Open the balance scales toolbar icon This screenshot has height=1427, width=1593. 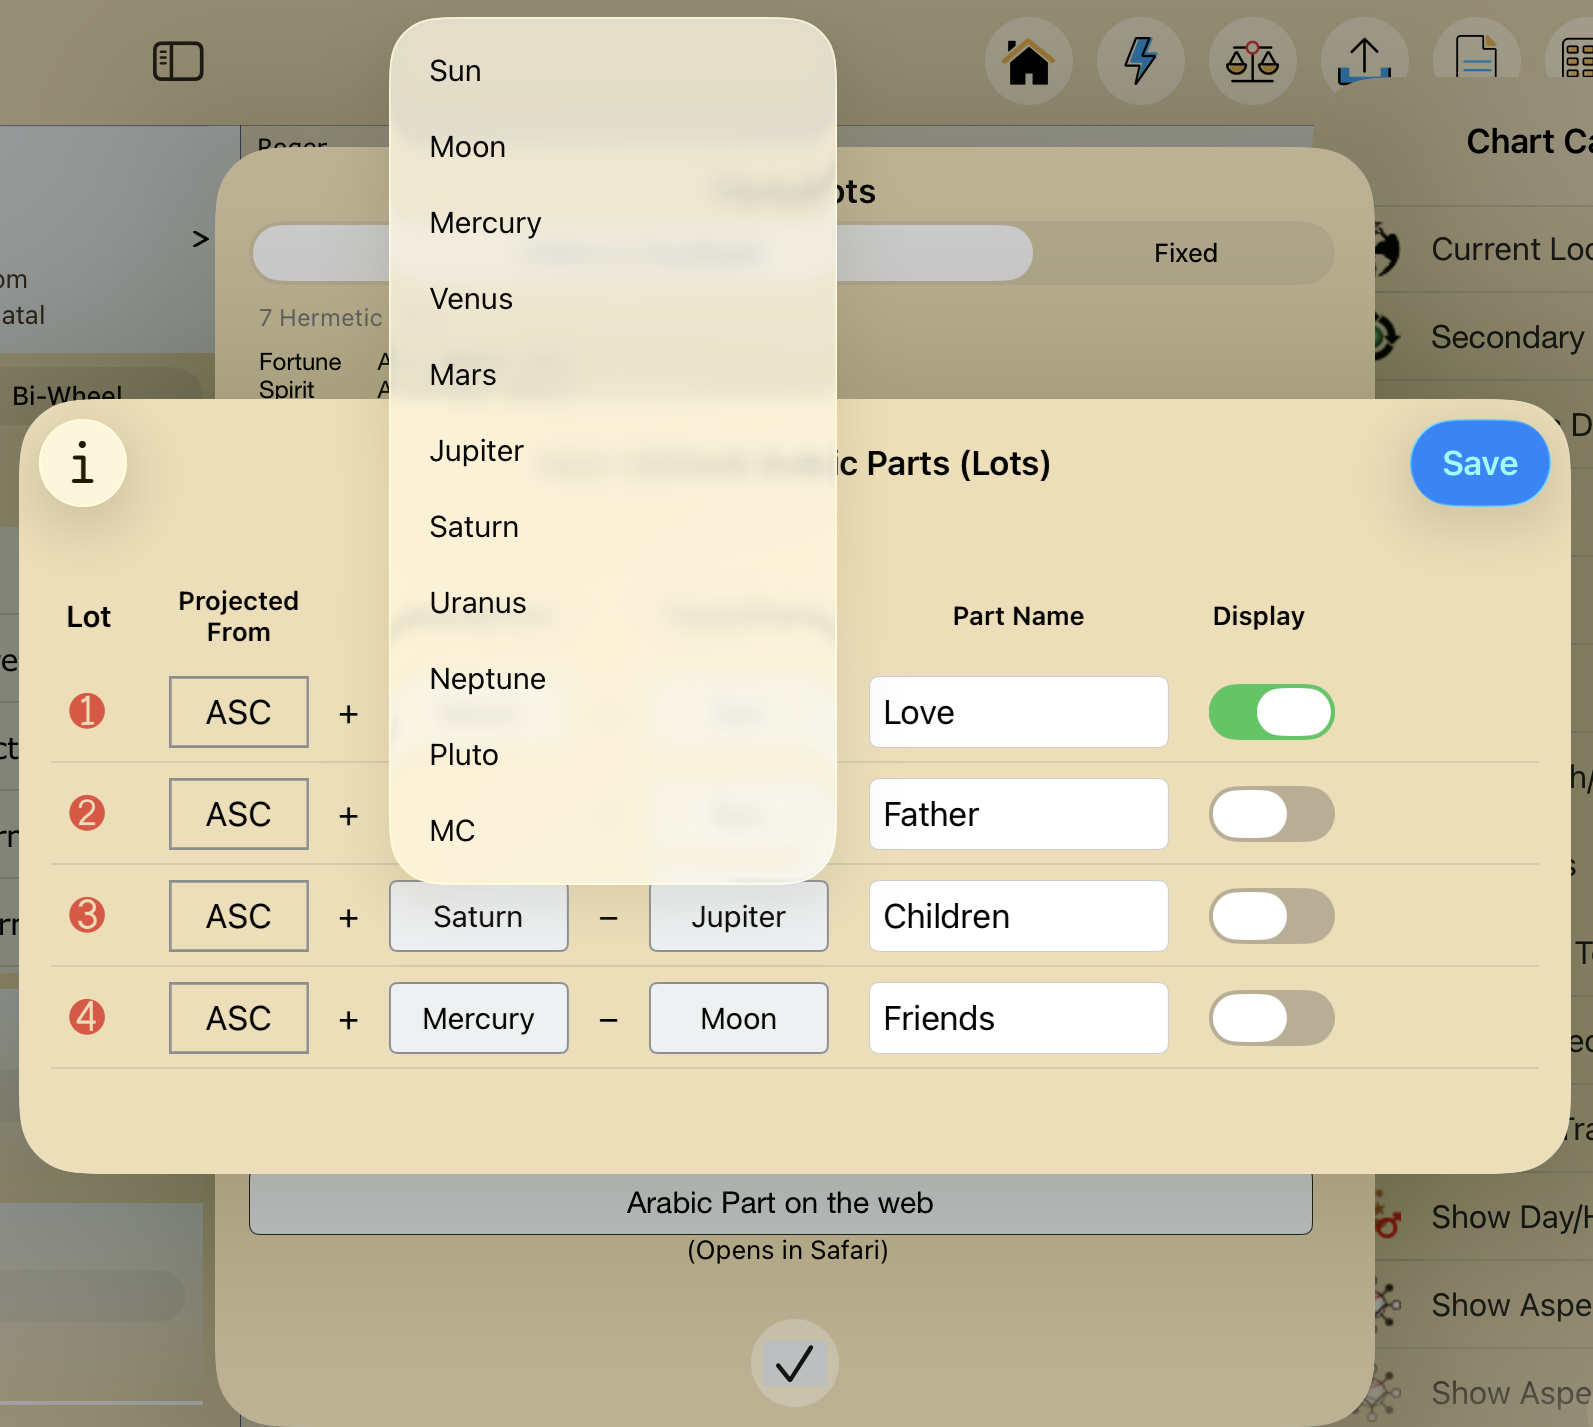pos(1253,61)
